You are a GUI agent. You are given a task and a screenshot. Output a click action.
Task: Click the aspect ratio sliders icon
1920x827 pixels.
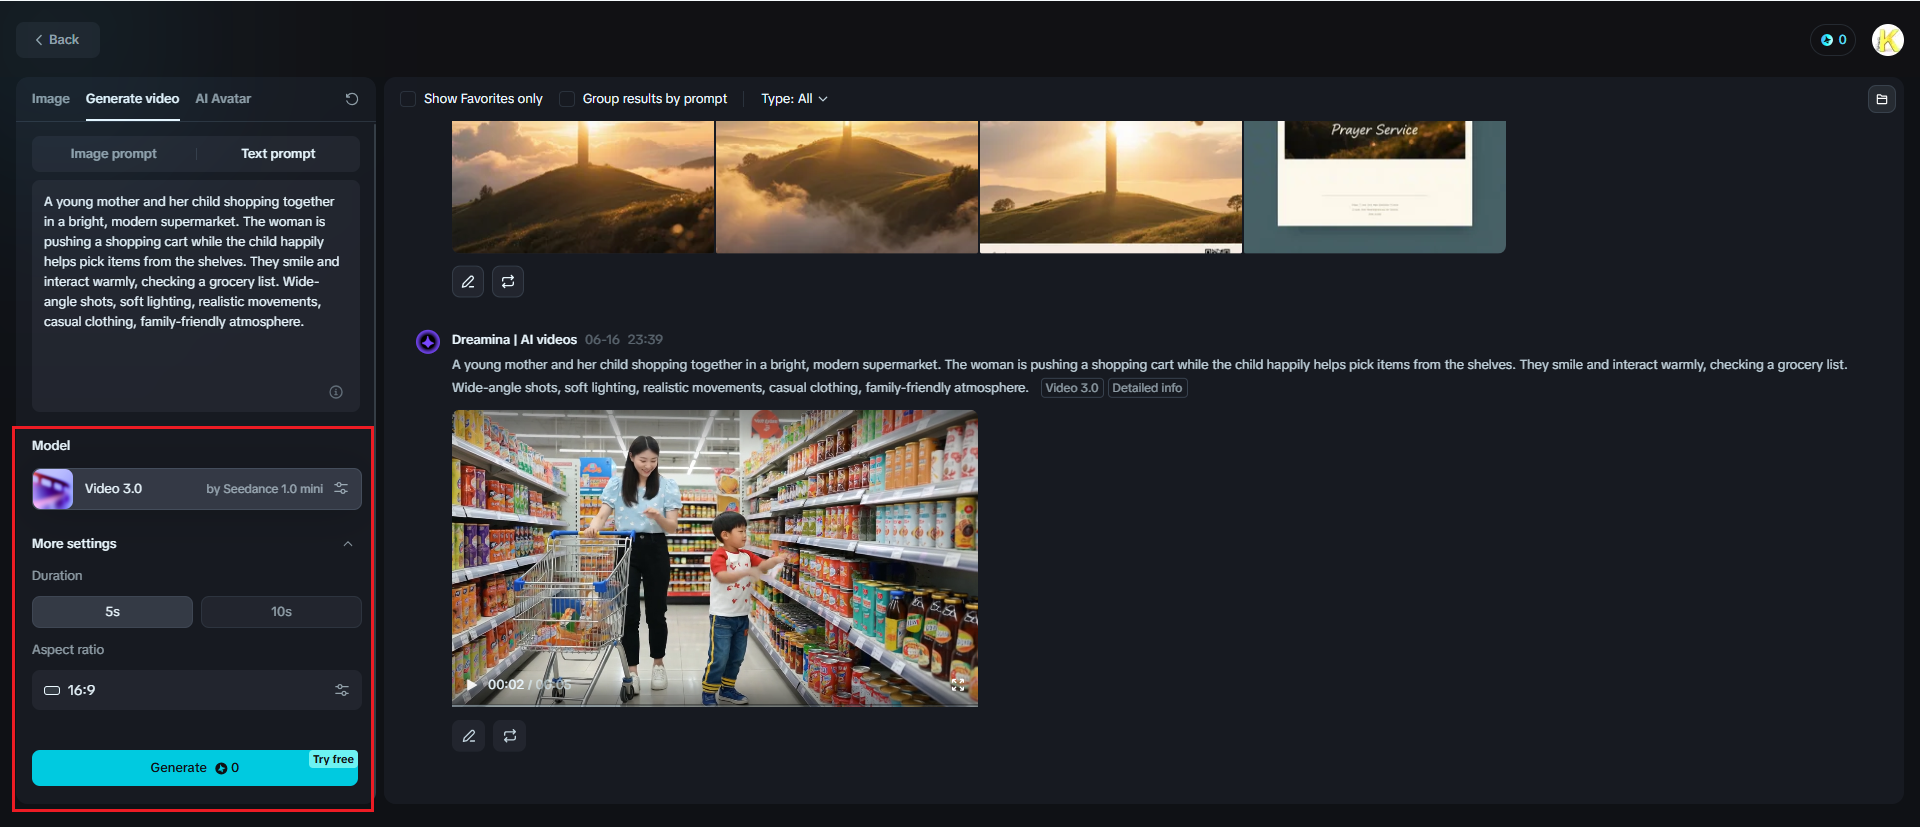[x=342, y=690]
